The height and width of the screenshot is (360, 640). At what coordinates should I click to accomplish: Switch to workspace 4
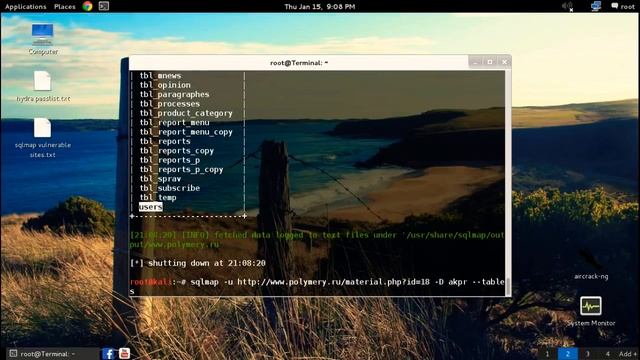click(607, 354)
